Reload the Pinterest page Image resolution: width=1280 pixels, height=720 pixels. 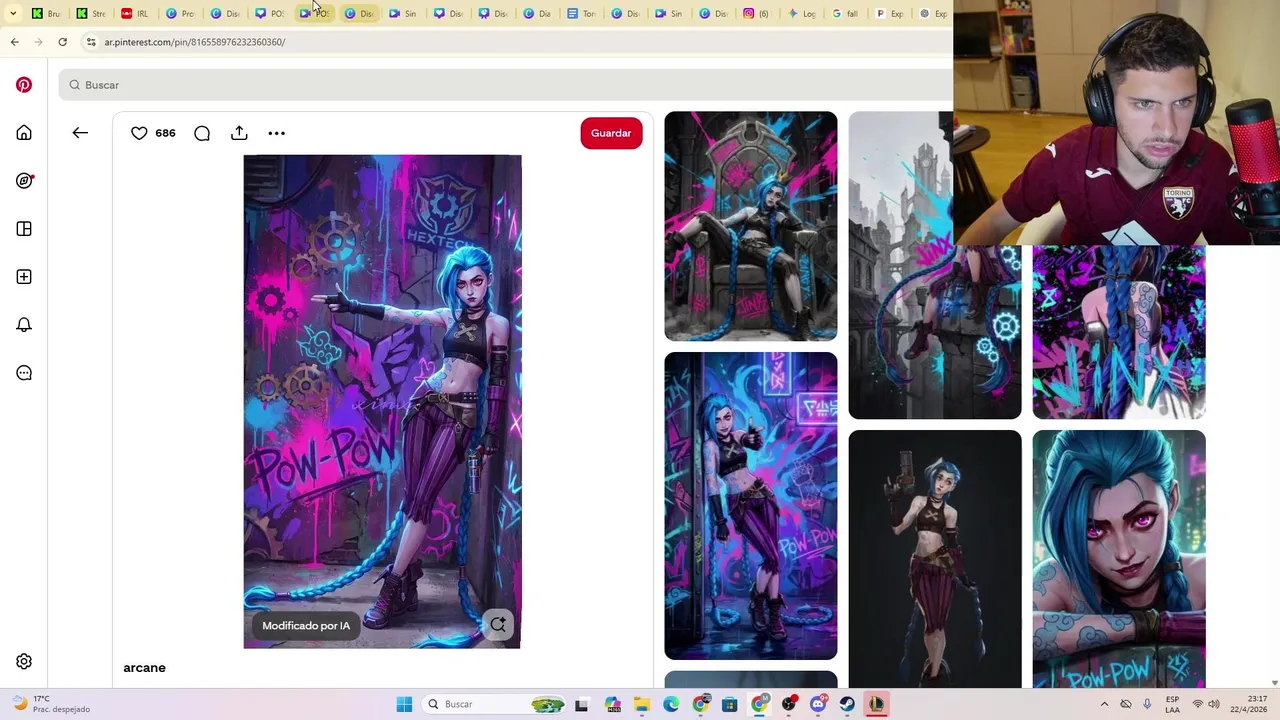[x=62, y=42]
